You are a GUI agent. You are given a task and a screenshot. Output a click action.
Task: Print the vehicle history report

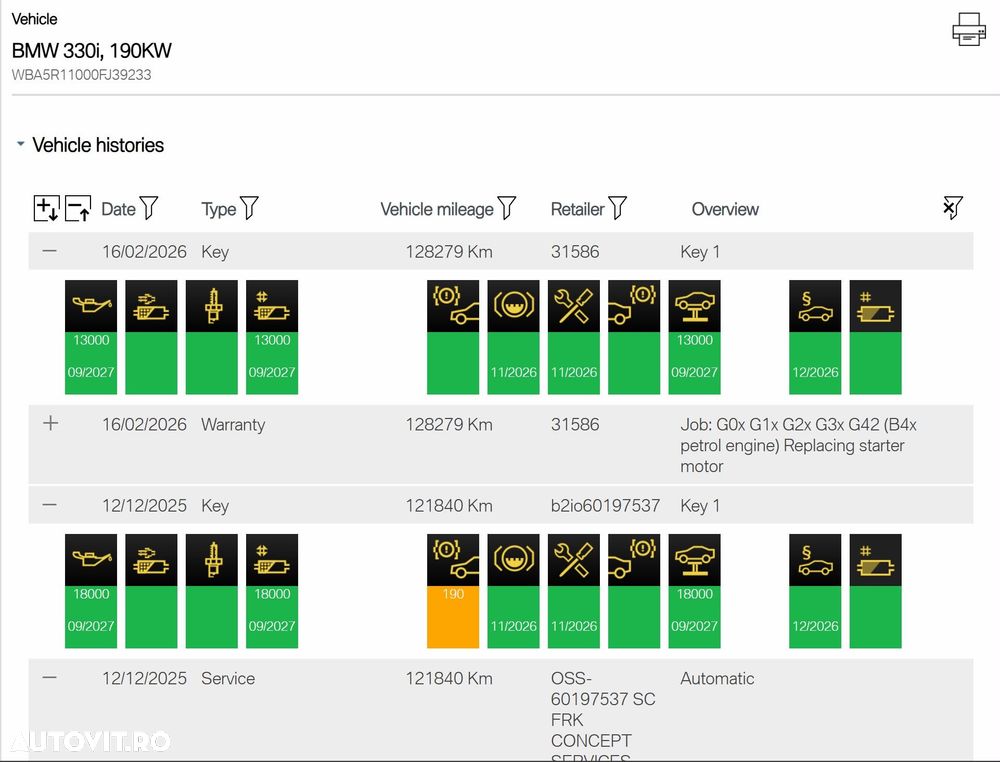coord(969,29)
